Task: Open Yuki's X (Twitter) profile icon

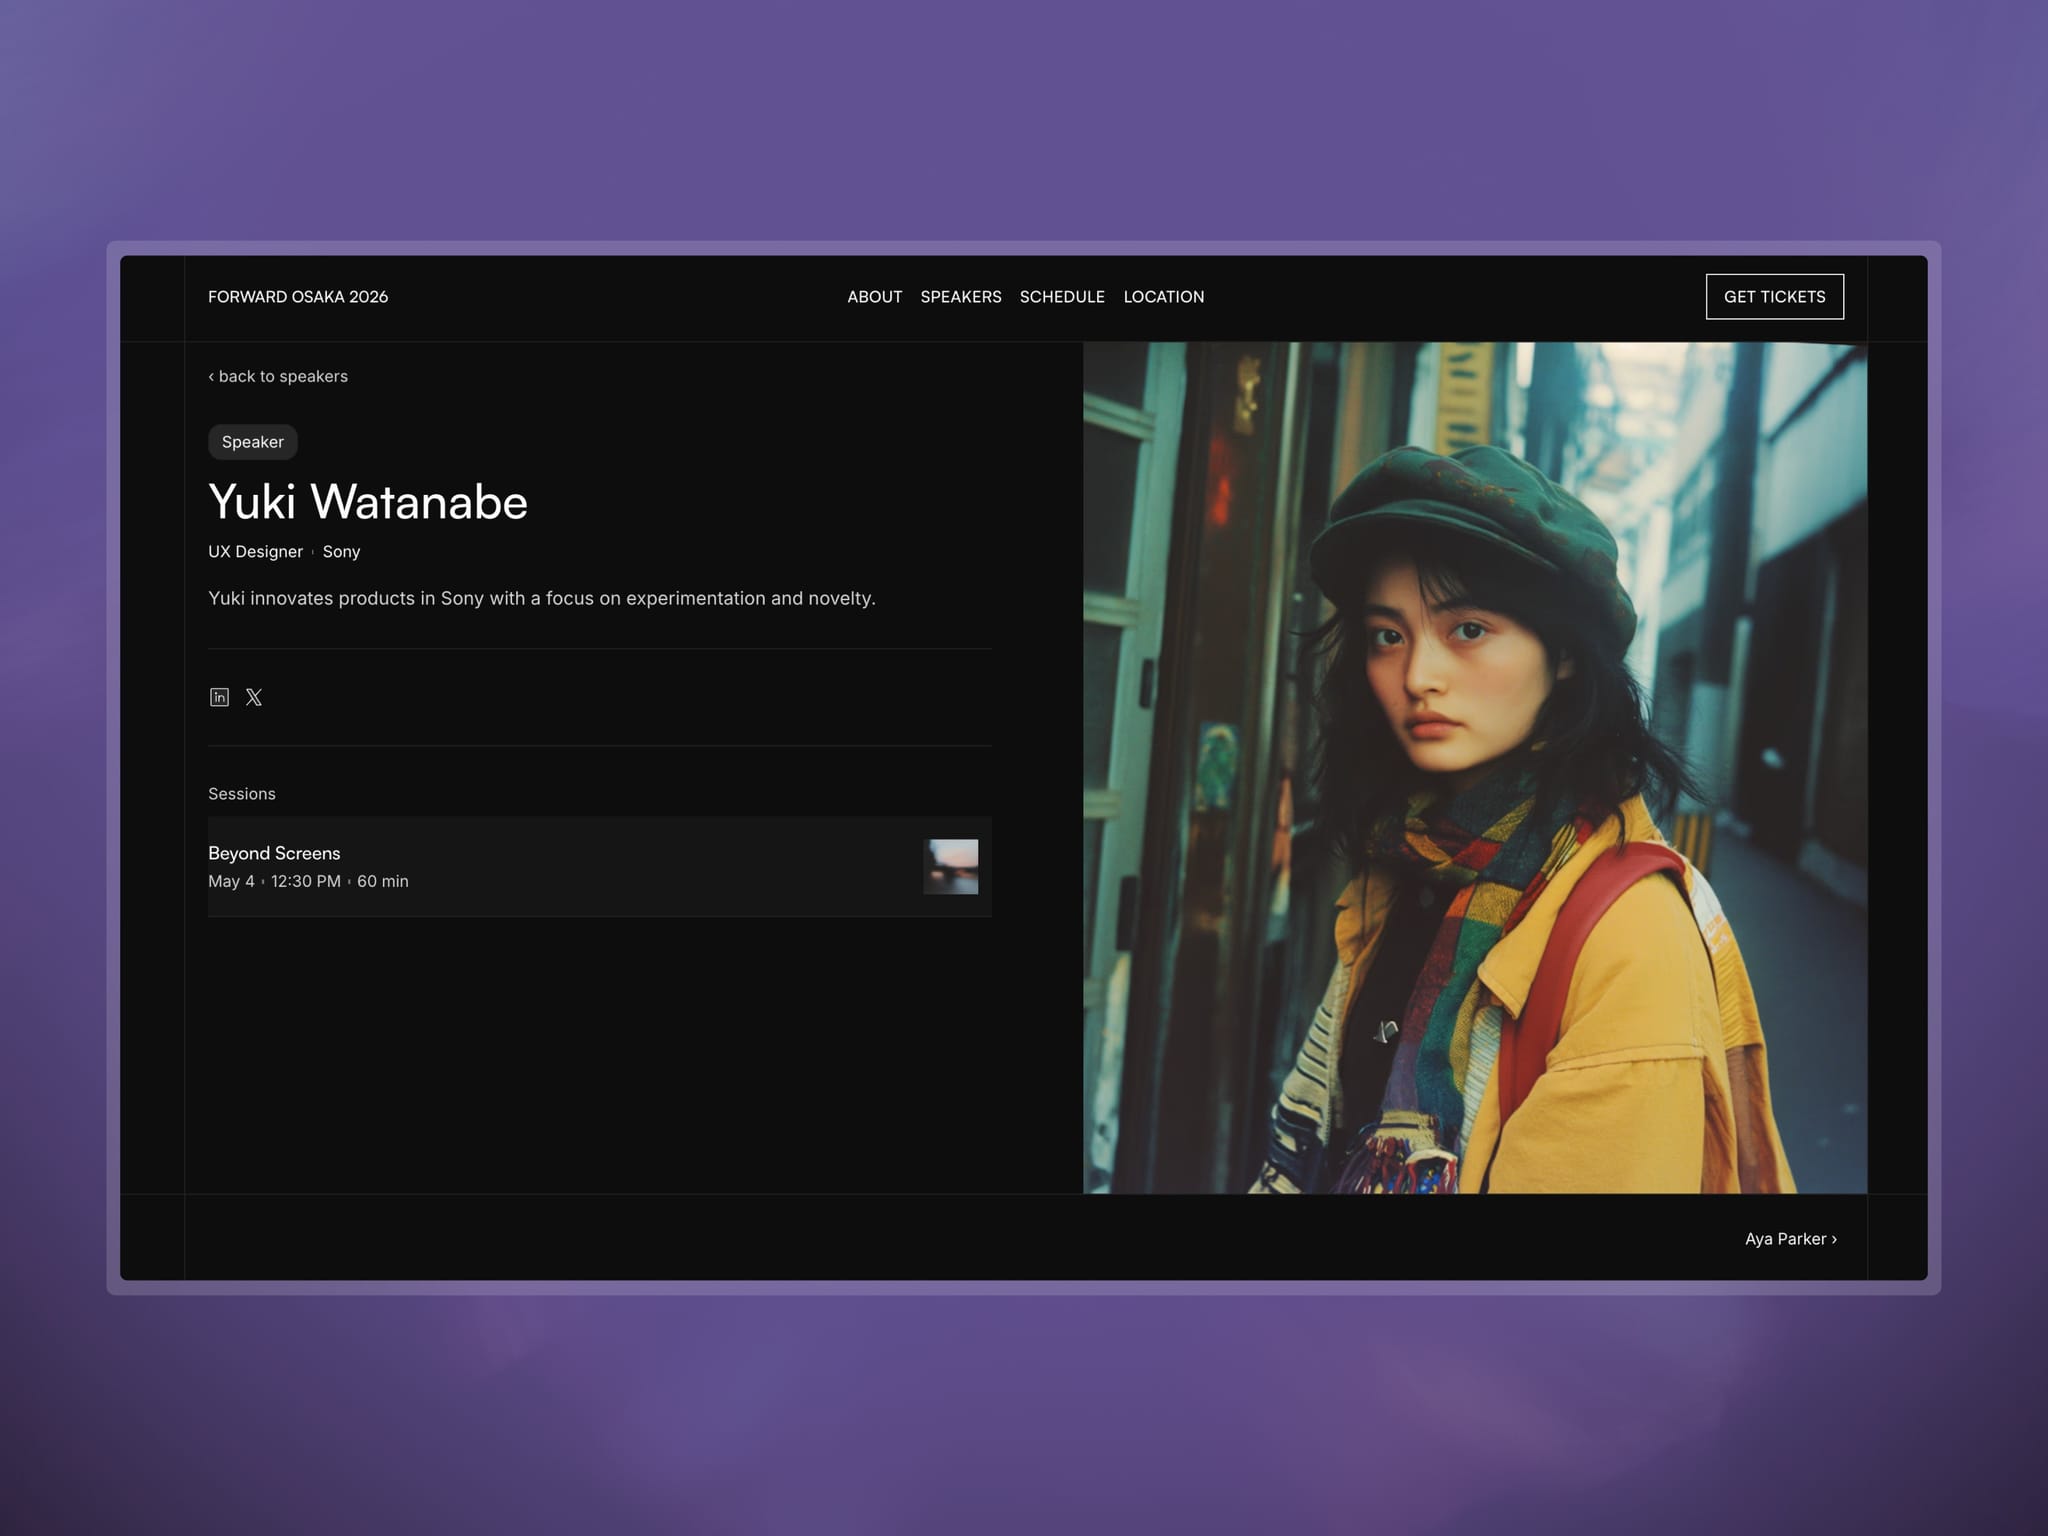Action: (x=254, y=697)
